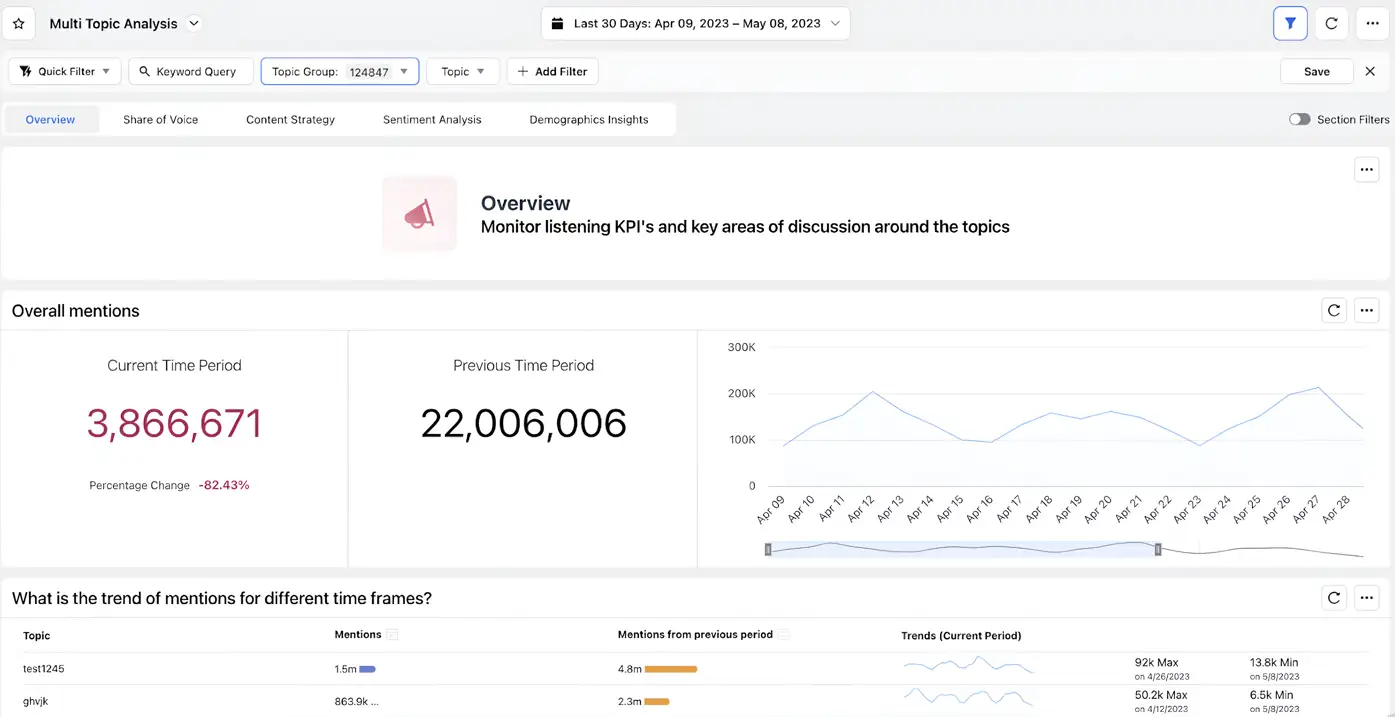The height and width of the screenshot is (717, 1395).
Task: Click the 92k Max value for test1245
Action: [1156, 662]
